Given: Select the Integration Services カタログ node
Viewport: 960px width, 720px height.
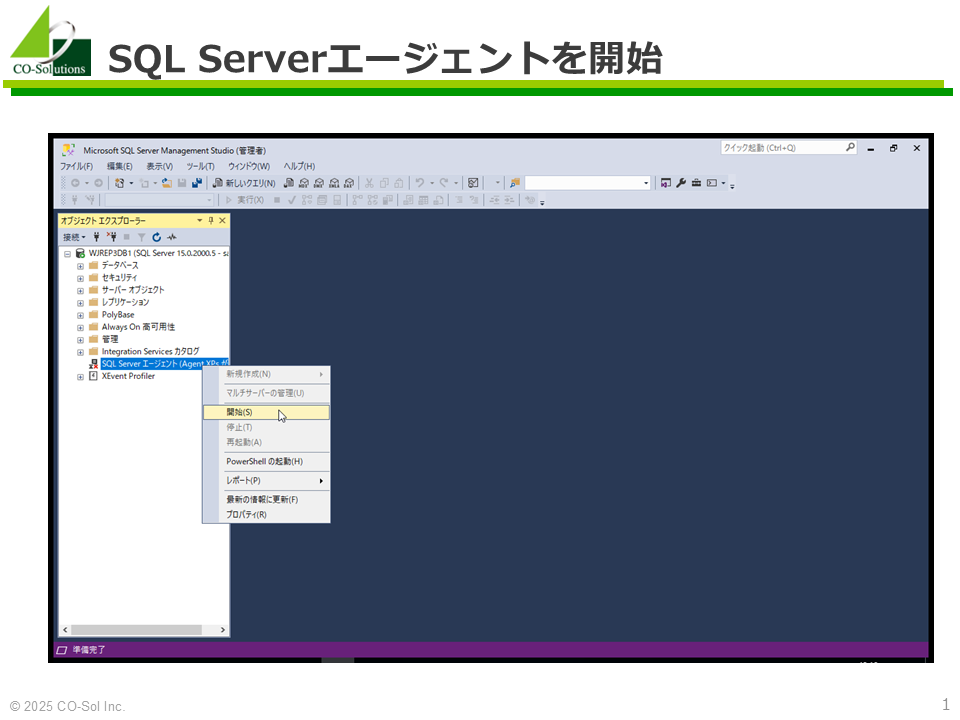Looking at the screenshot, I should pyautogui.click(x=150, y=351).
